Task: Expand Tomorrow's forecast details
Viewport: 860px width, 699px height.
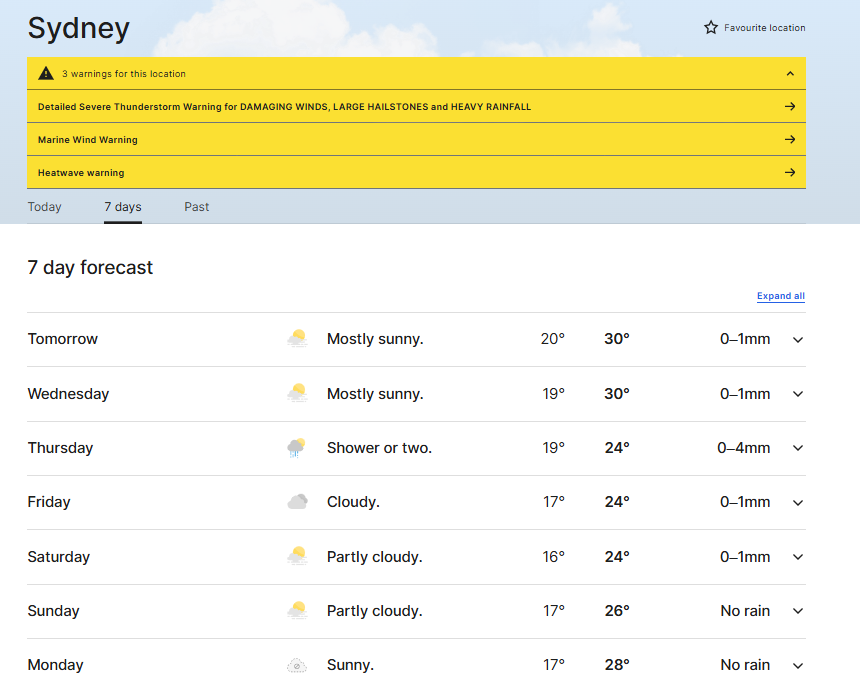Action: 798,340
